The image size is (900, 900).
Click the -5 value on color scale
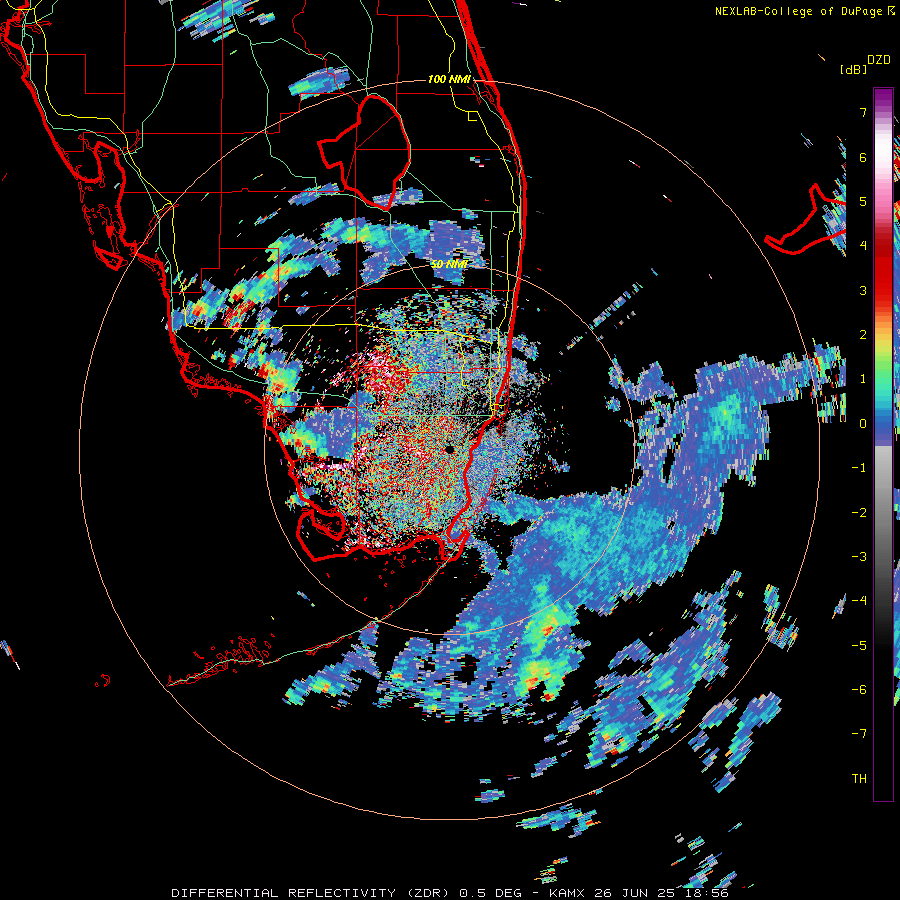(x=859, y=645)
